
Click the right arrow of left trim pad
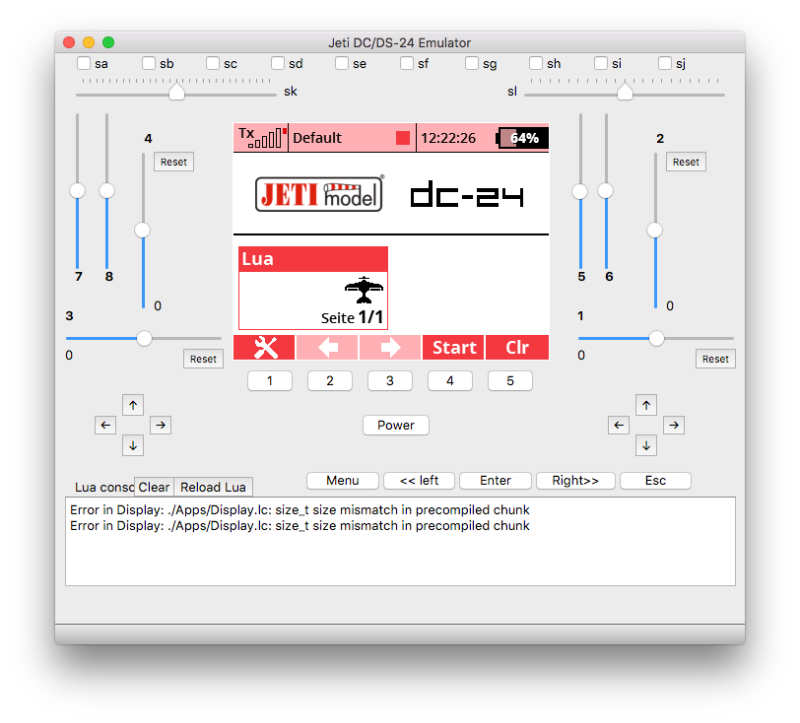pos(161,425)
